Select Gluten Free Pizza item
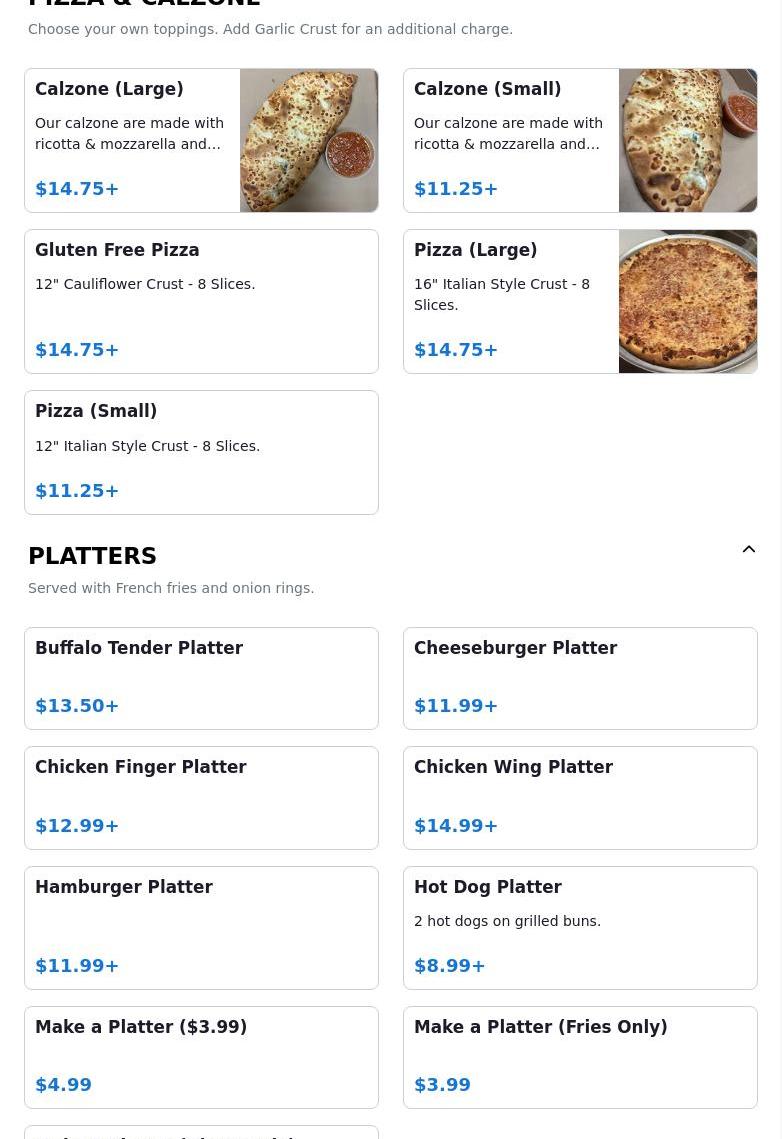Screen dimensions: 782x1139 point(201,301)
